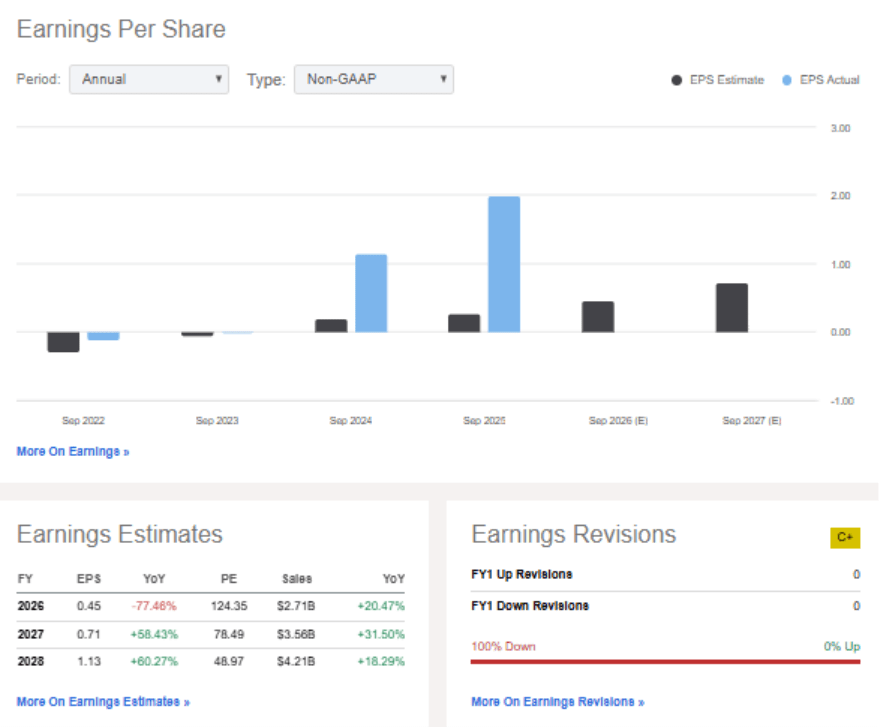Click the Sep 2026 (E) estimate bar
Image resolution: width=879 pixels, height=727 pixels.
point(598,317)
